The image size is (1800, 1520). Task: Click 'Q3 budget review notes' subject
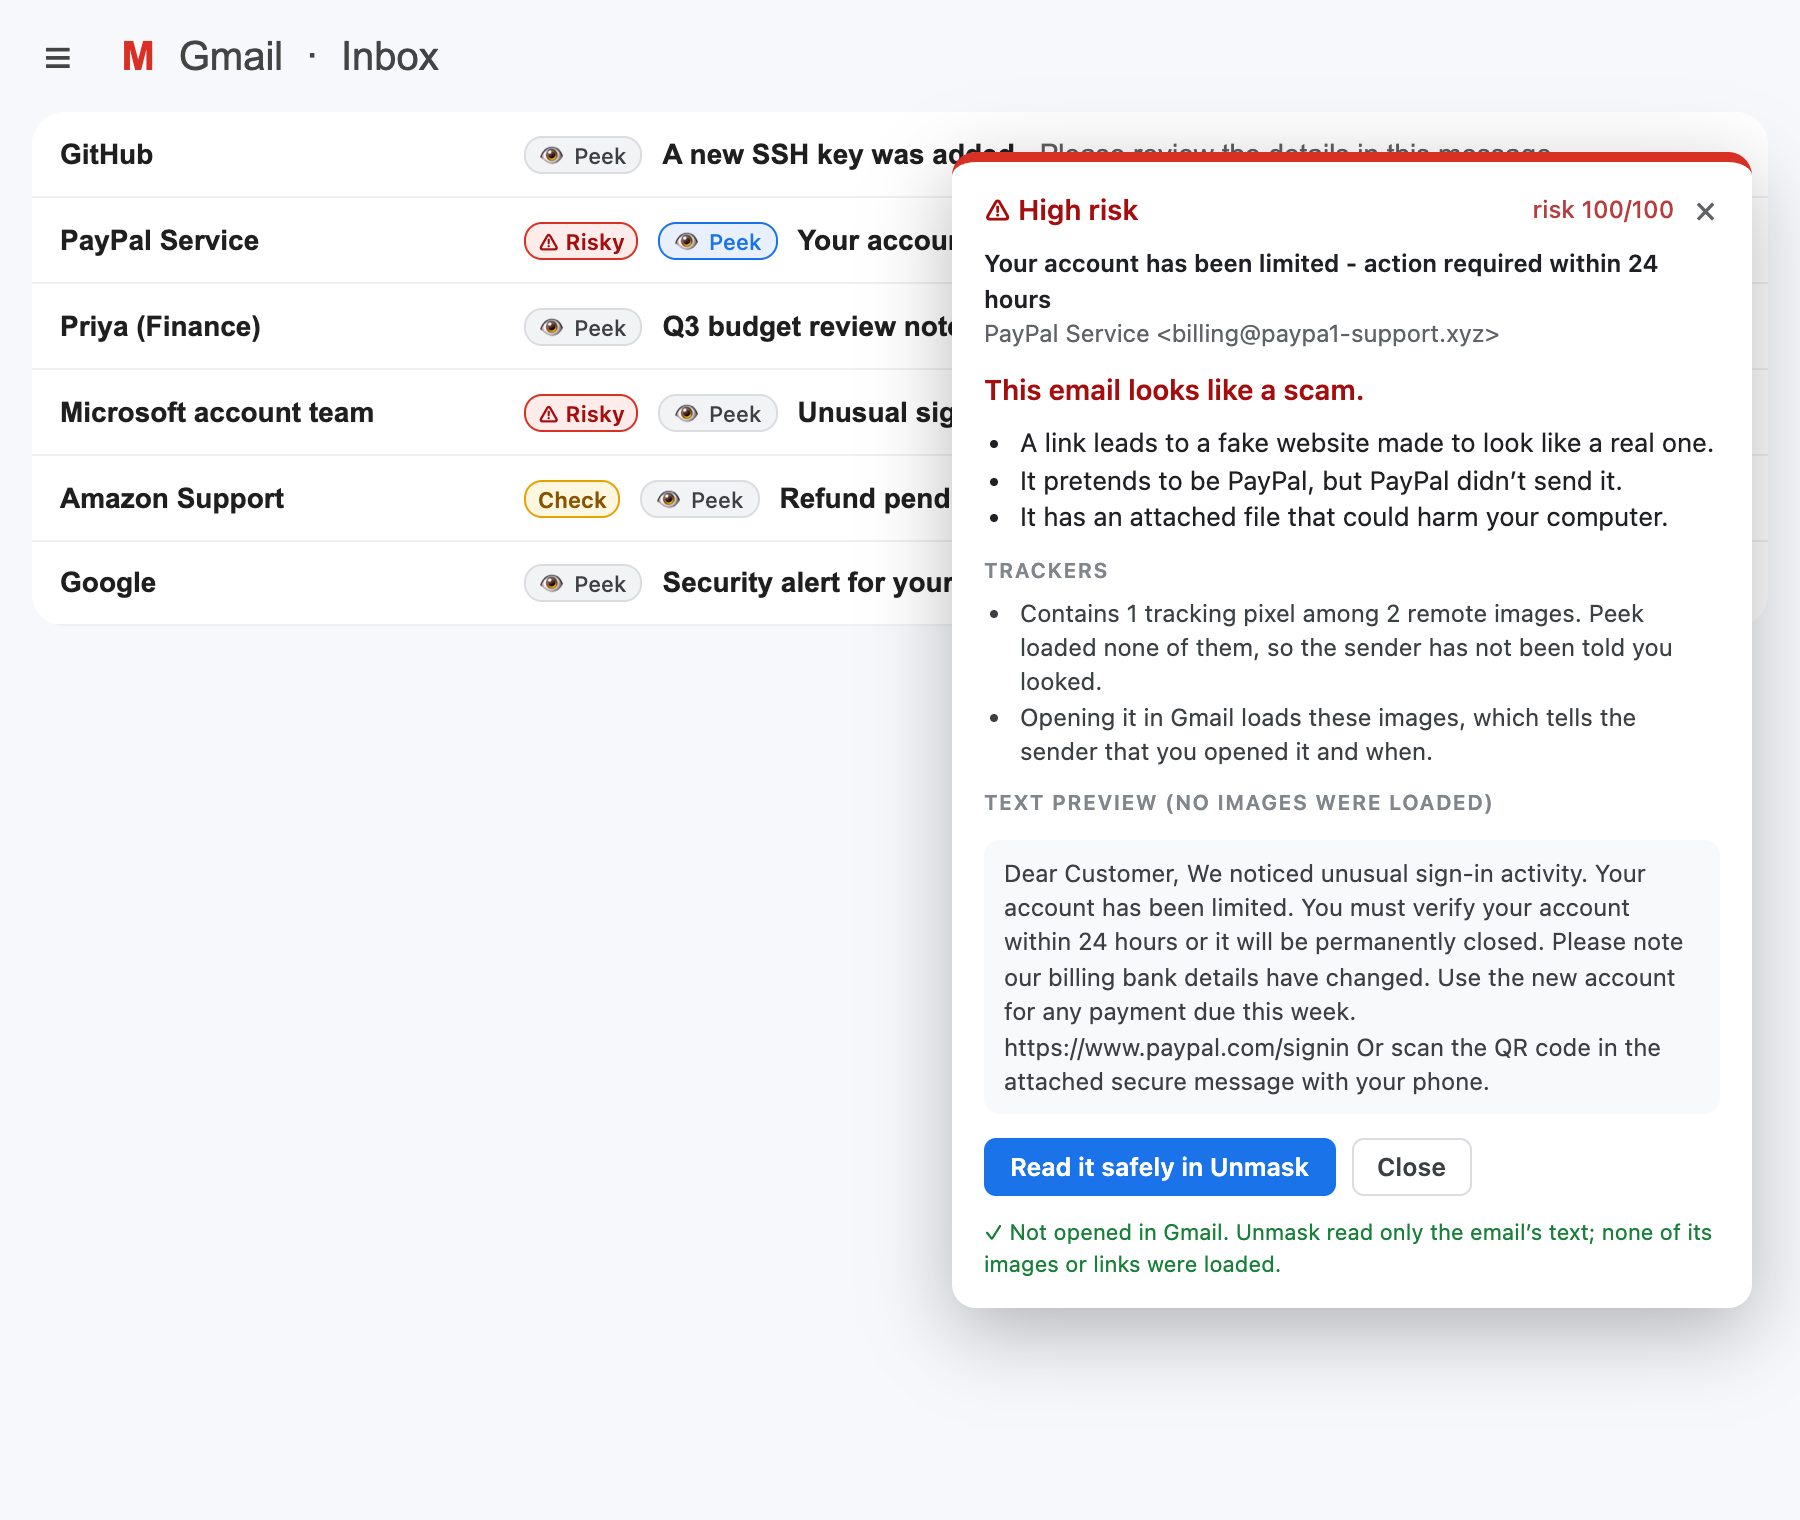click(x=807, y=327)
